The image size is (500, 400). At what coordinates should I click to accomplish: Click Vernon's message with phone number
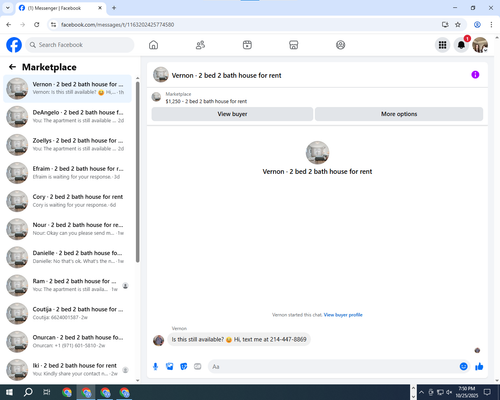(239, 339)
